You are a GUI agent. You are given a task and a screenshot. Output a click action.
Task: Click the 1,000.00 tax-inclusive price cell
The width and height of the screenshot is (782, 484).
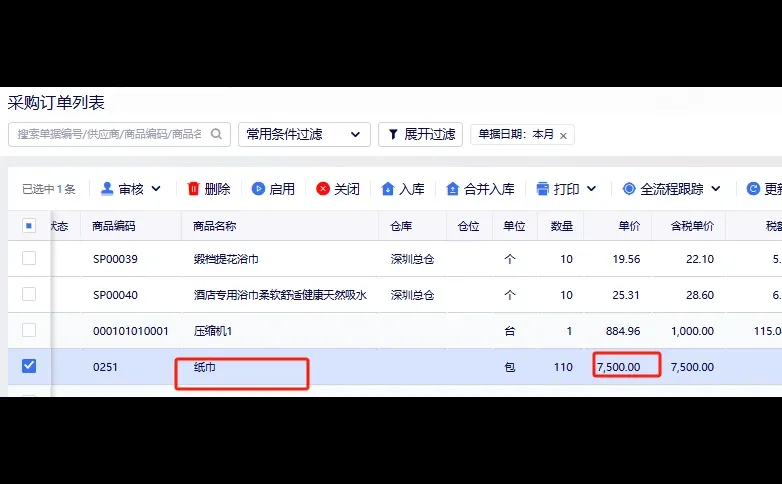coord(692,331)
